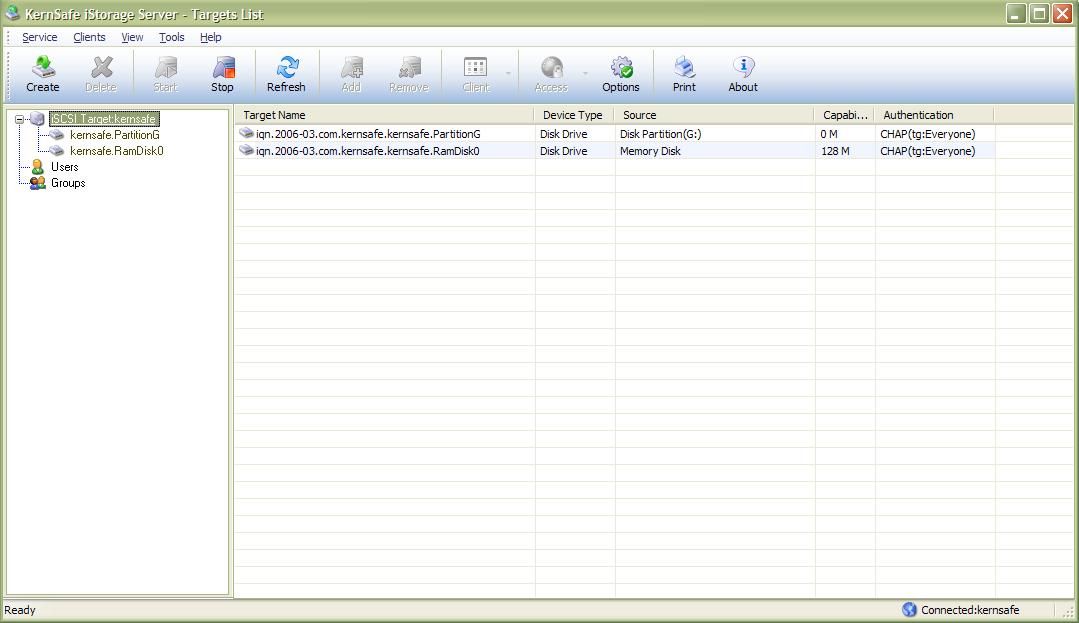This screenshot has width=1079, height=623.
Task: Select kernsafe.PartitionG in the tree
Action: [115, 135]
